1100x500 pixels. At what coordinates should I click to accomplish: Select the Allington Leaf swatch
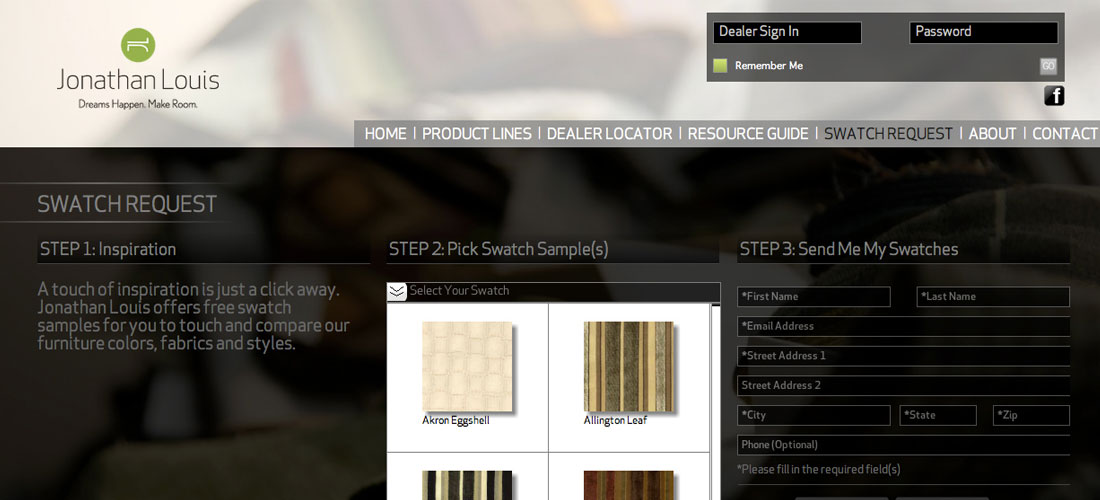pos(629,366)
